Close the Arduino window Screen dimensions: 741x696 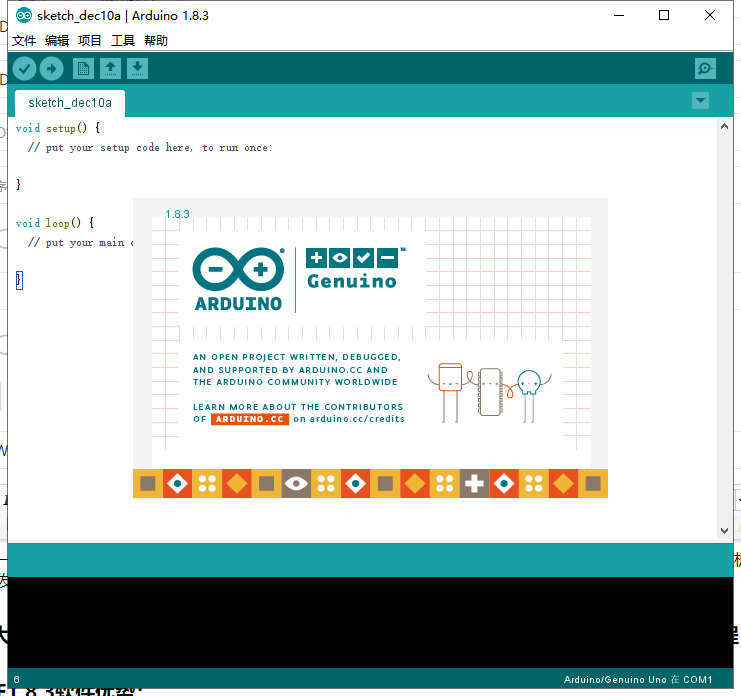(x=710, y=16)
